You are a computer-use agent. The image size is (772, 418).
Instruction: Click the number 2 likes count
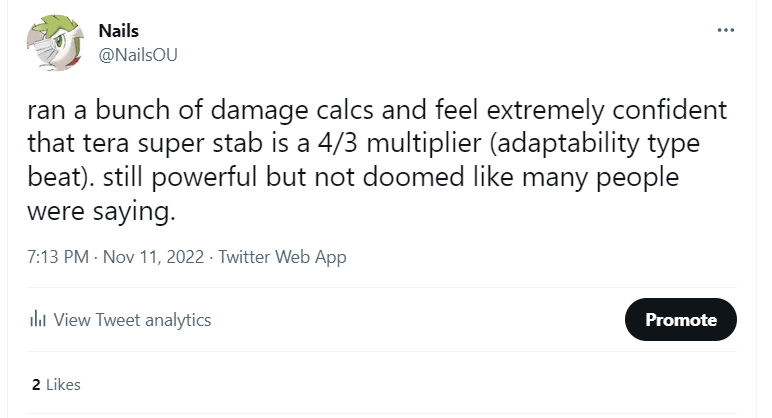pyautogui.click(x=36, y=384)
